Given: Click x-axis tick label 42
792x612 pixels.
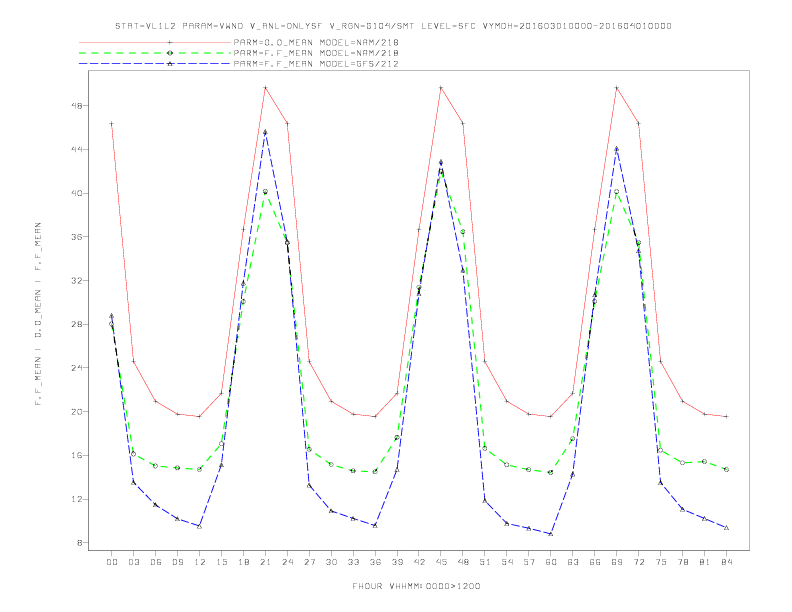Looking at the screenshot, I should tap(419, 562).
